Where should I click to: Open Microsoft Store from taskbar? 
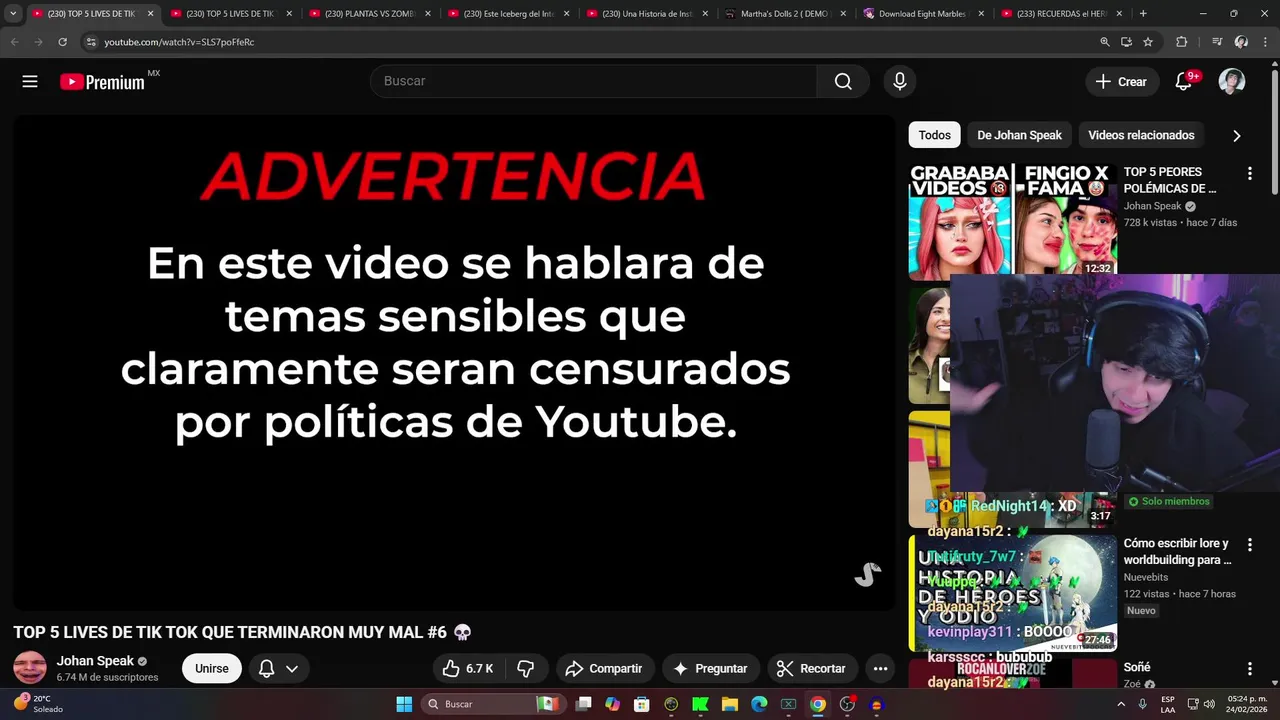point(642,704)
